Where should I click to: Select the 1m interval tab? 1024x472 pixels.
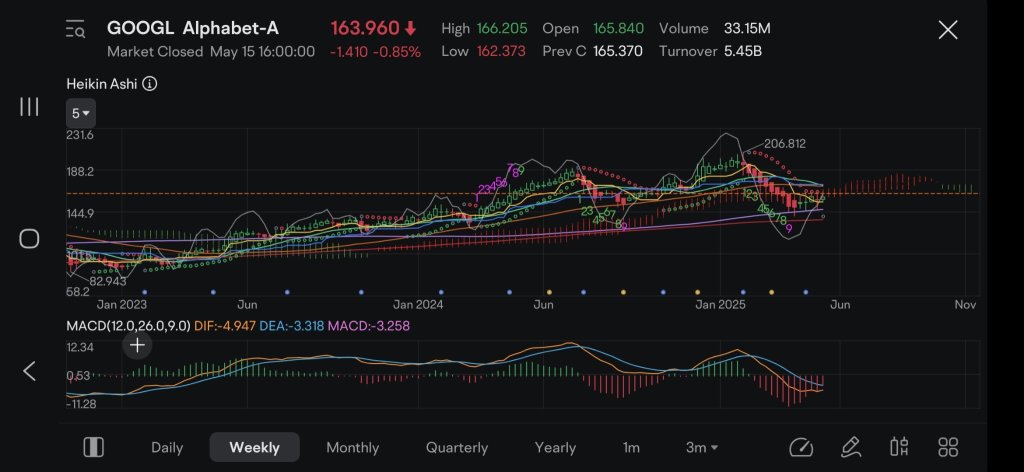[631, 448]
